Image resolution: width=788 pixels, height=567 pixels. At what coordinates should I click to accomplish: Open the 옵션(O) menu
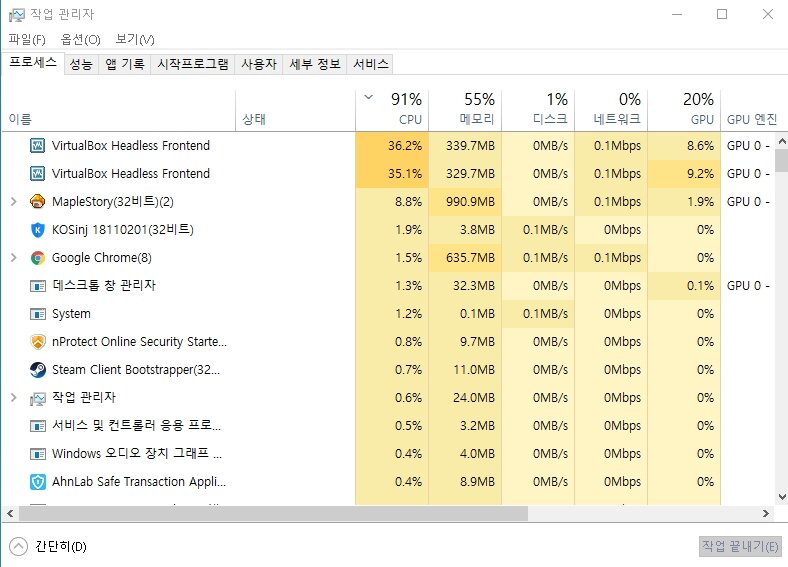(x=80, y=39)
